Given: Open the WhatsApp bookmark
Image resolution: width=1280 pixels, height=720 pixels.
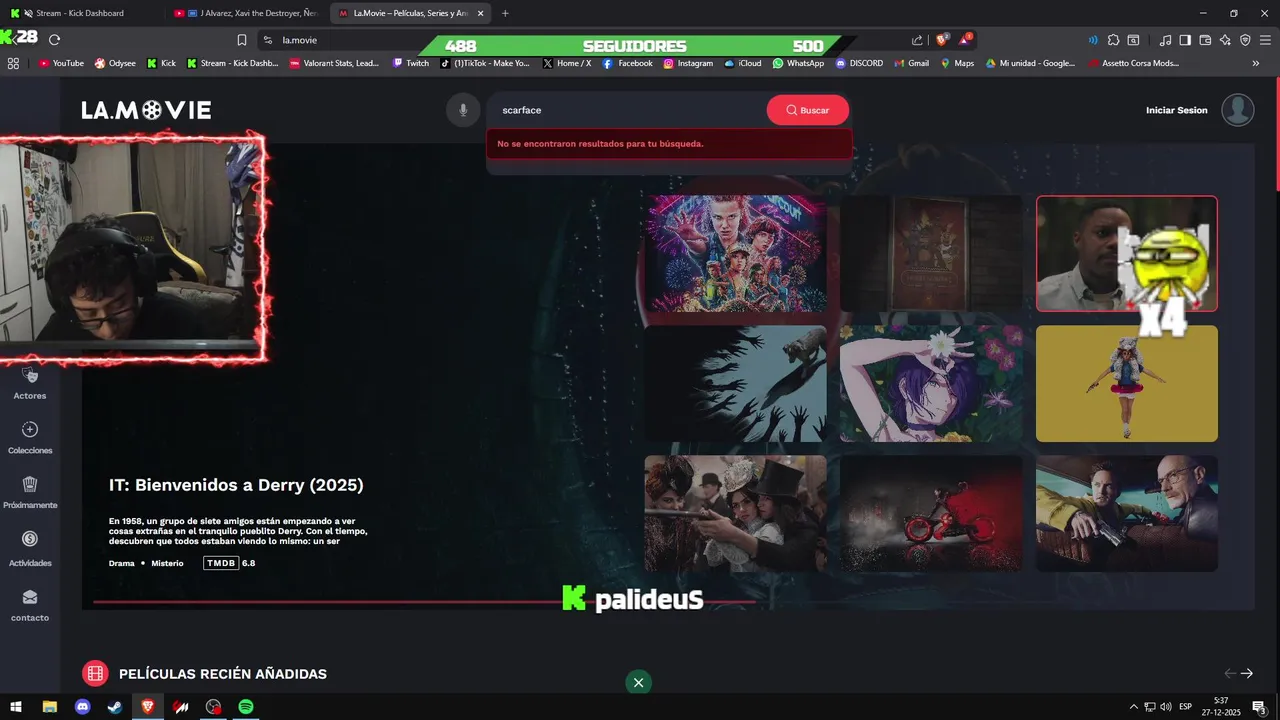Looking at the screenshot, I should click(x=798, y=63).
